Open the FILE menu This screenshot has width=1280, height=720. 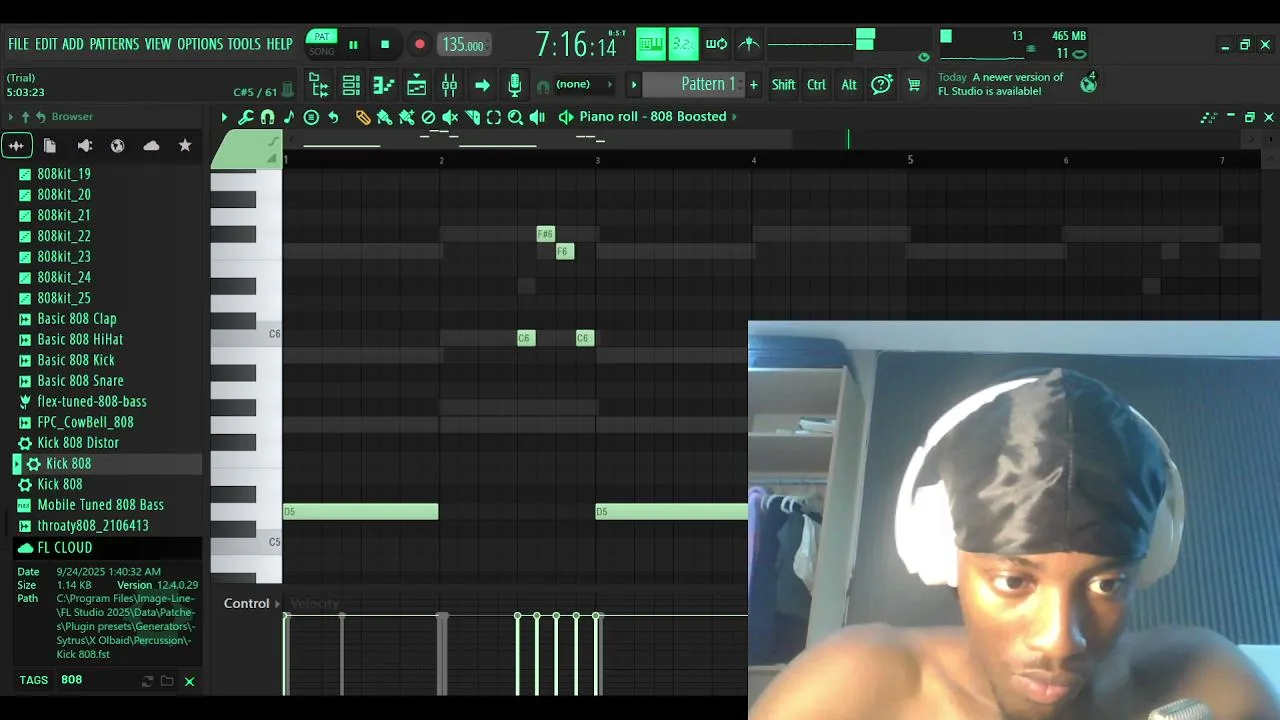(18, 44)
